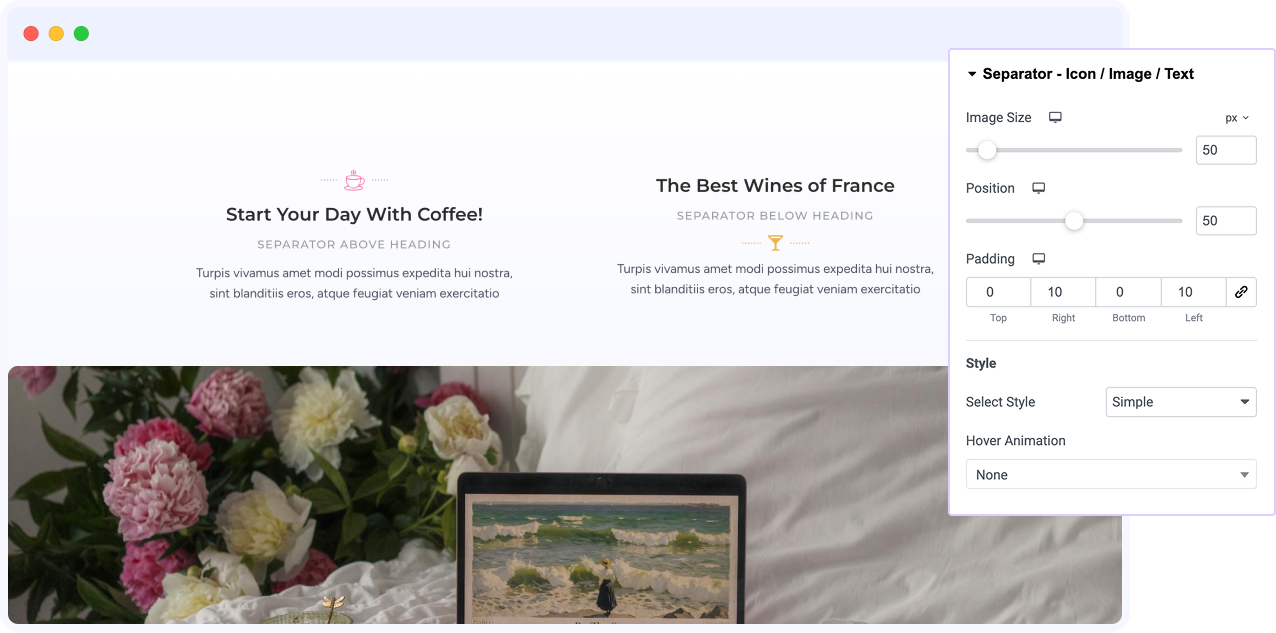Screen dimensions: 1276x633
Task: Click the cocktail glass separator icon
Action: tap(775, 242)
